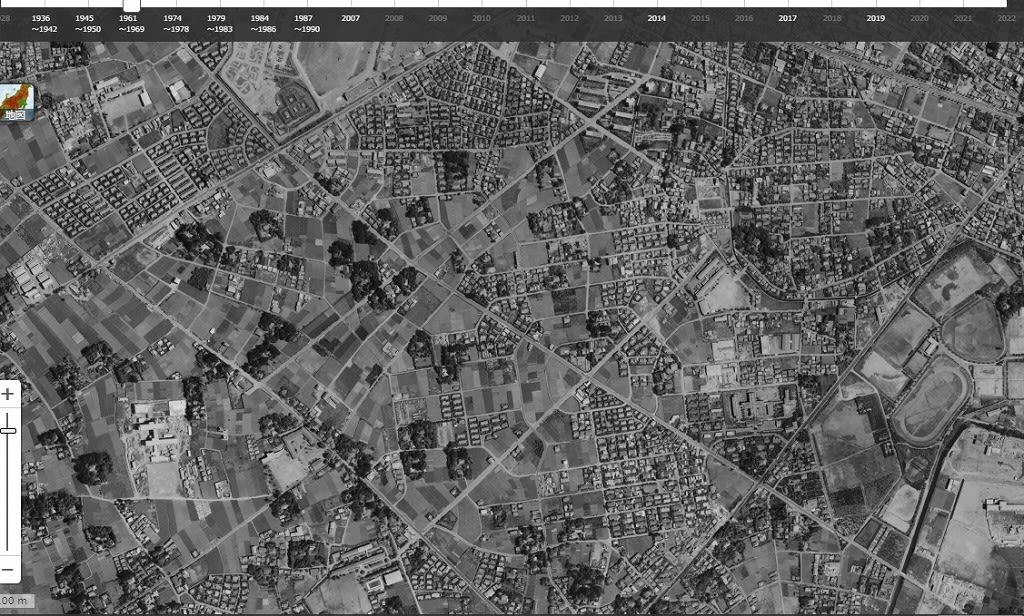Viewport: 1024px width, 616px height.
Task: Select the 1961~1969 period on timeline
Action: [x=131, y=24]
